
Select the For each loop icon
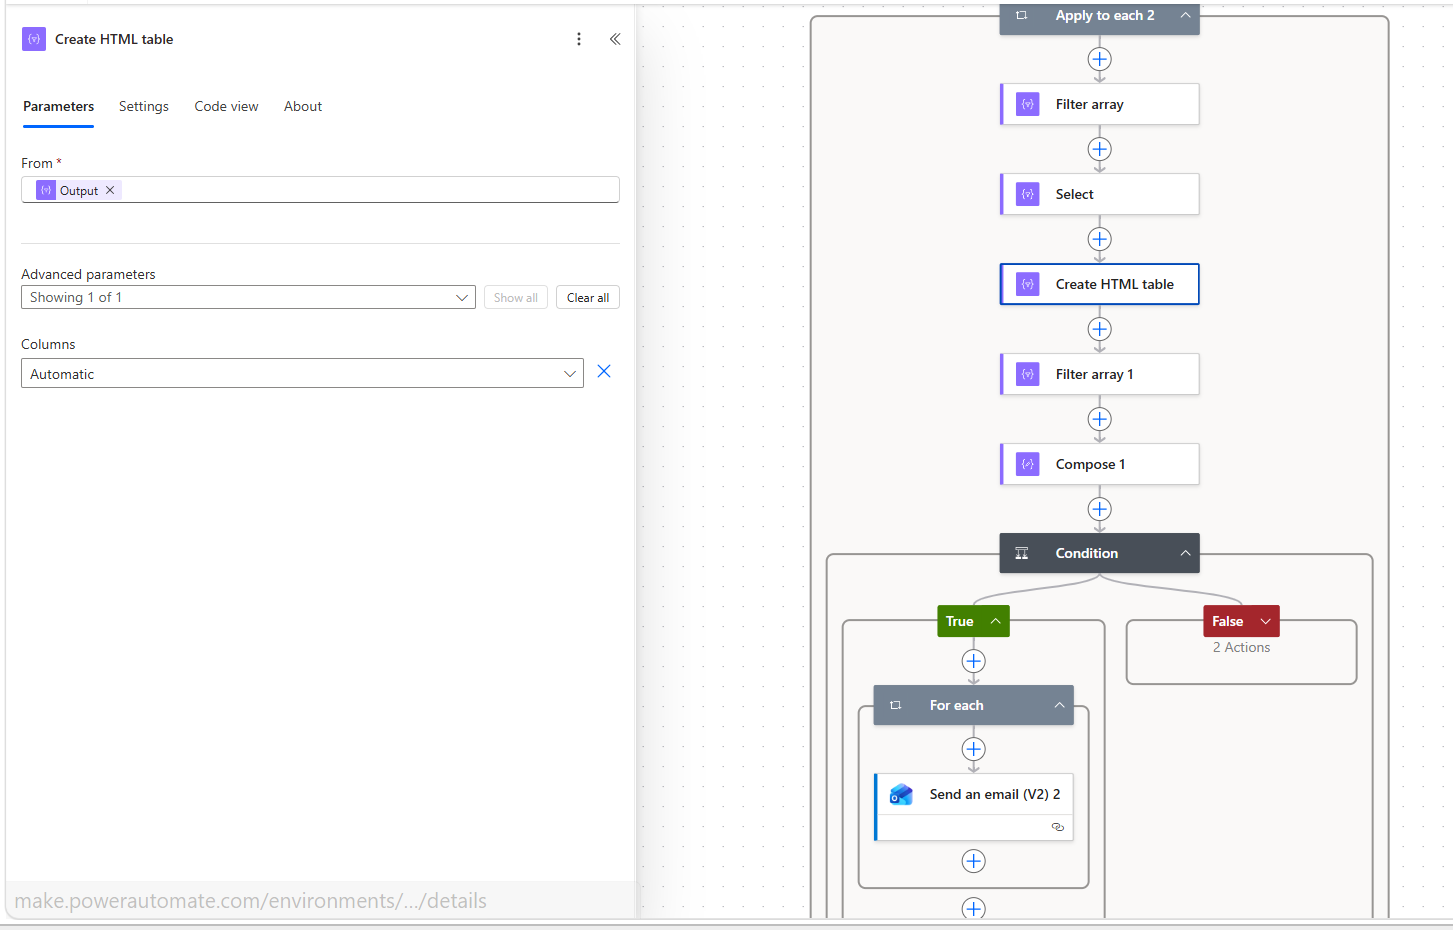[x=895, y=705]
